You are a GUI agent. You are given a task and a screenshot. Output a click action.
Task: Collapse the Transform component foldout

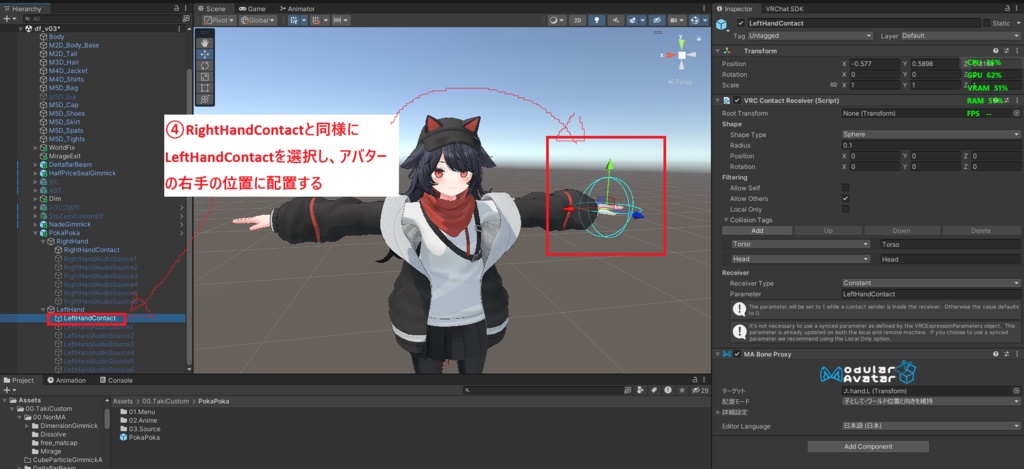tap(718, 50)
